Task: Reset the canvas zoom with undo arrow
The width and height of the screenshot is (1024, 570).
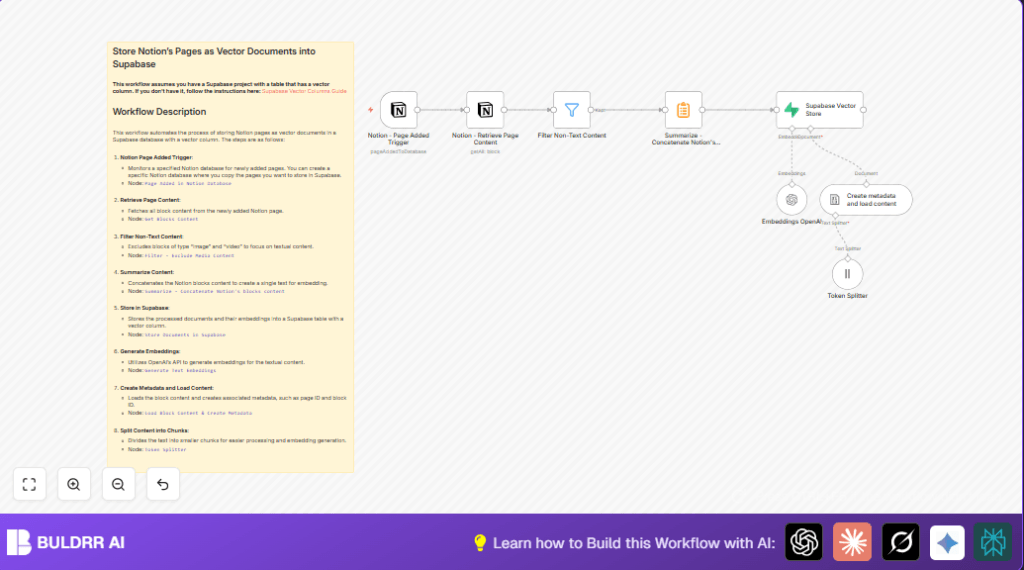Action: (x=163, y=484)
